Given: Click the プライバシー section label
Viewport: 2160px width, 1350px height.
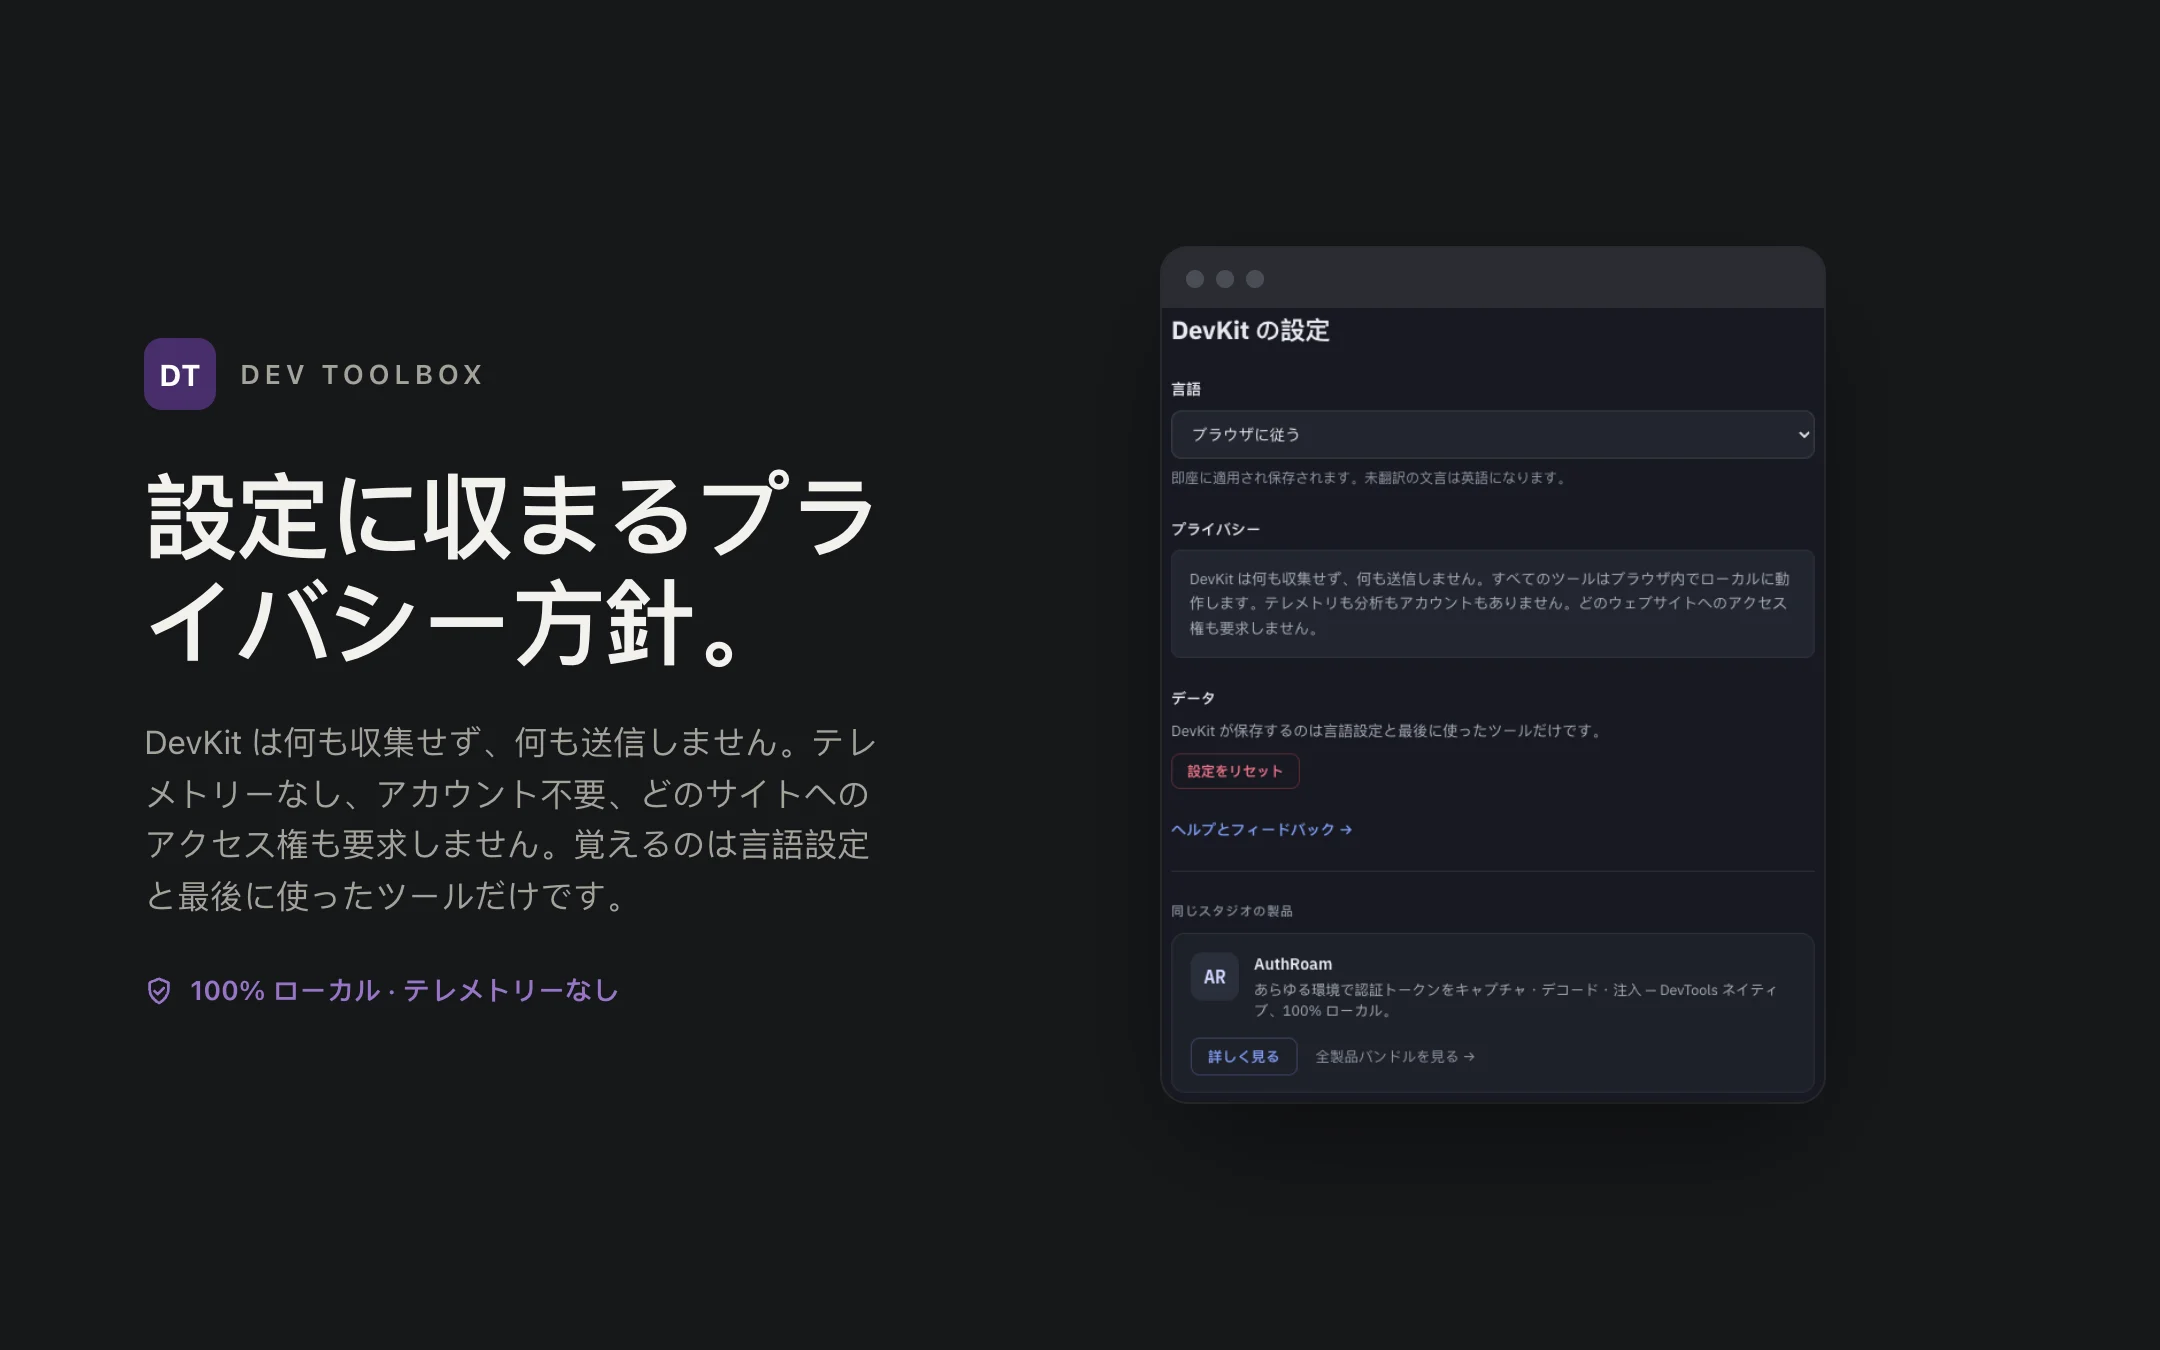Looking at the screenshot, I should pyautogui.click(x=1215, y=529).
